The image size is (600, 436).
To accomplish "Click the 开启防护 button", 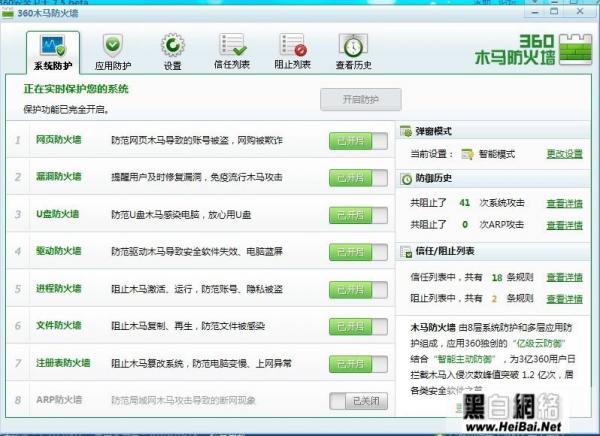I will click(x=360, y=99).
